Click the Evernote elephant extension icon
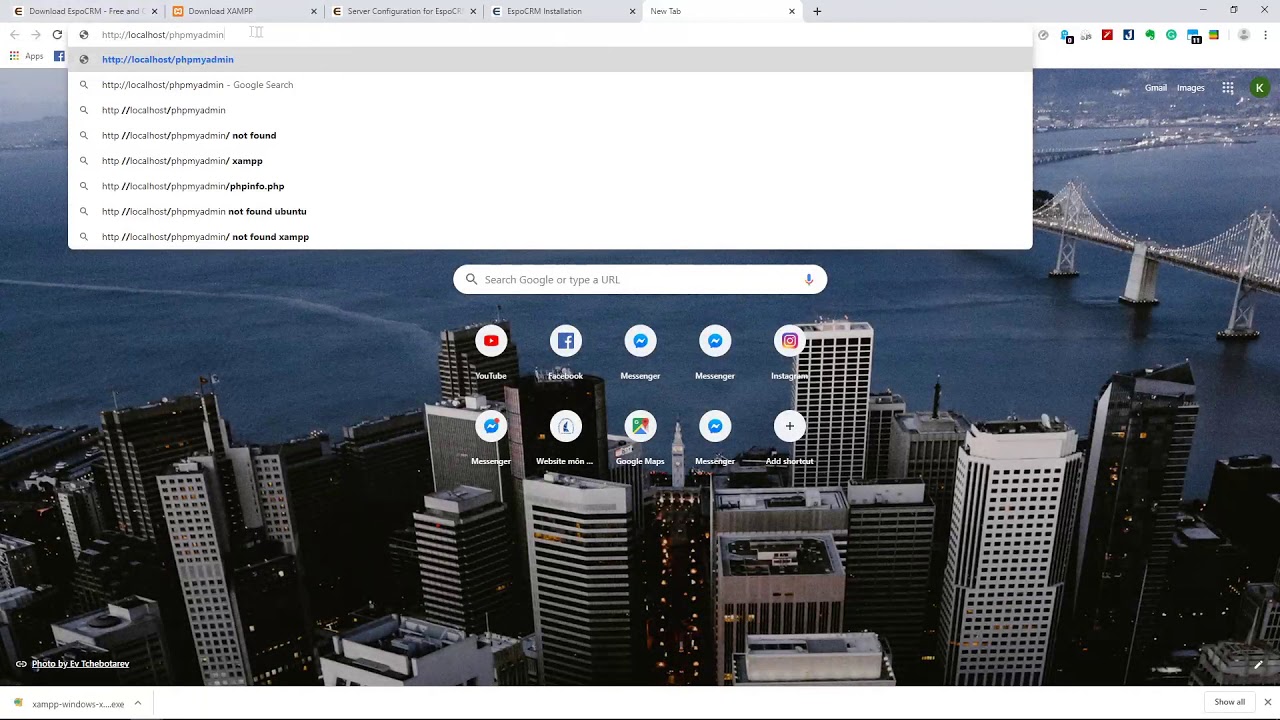 (1150, 35)
